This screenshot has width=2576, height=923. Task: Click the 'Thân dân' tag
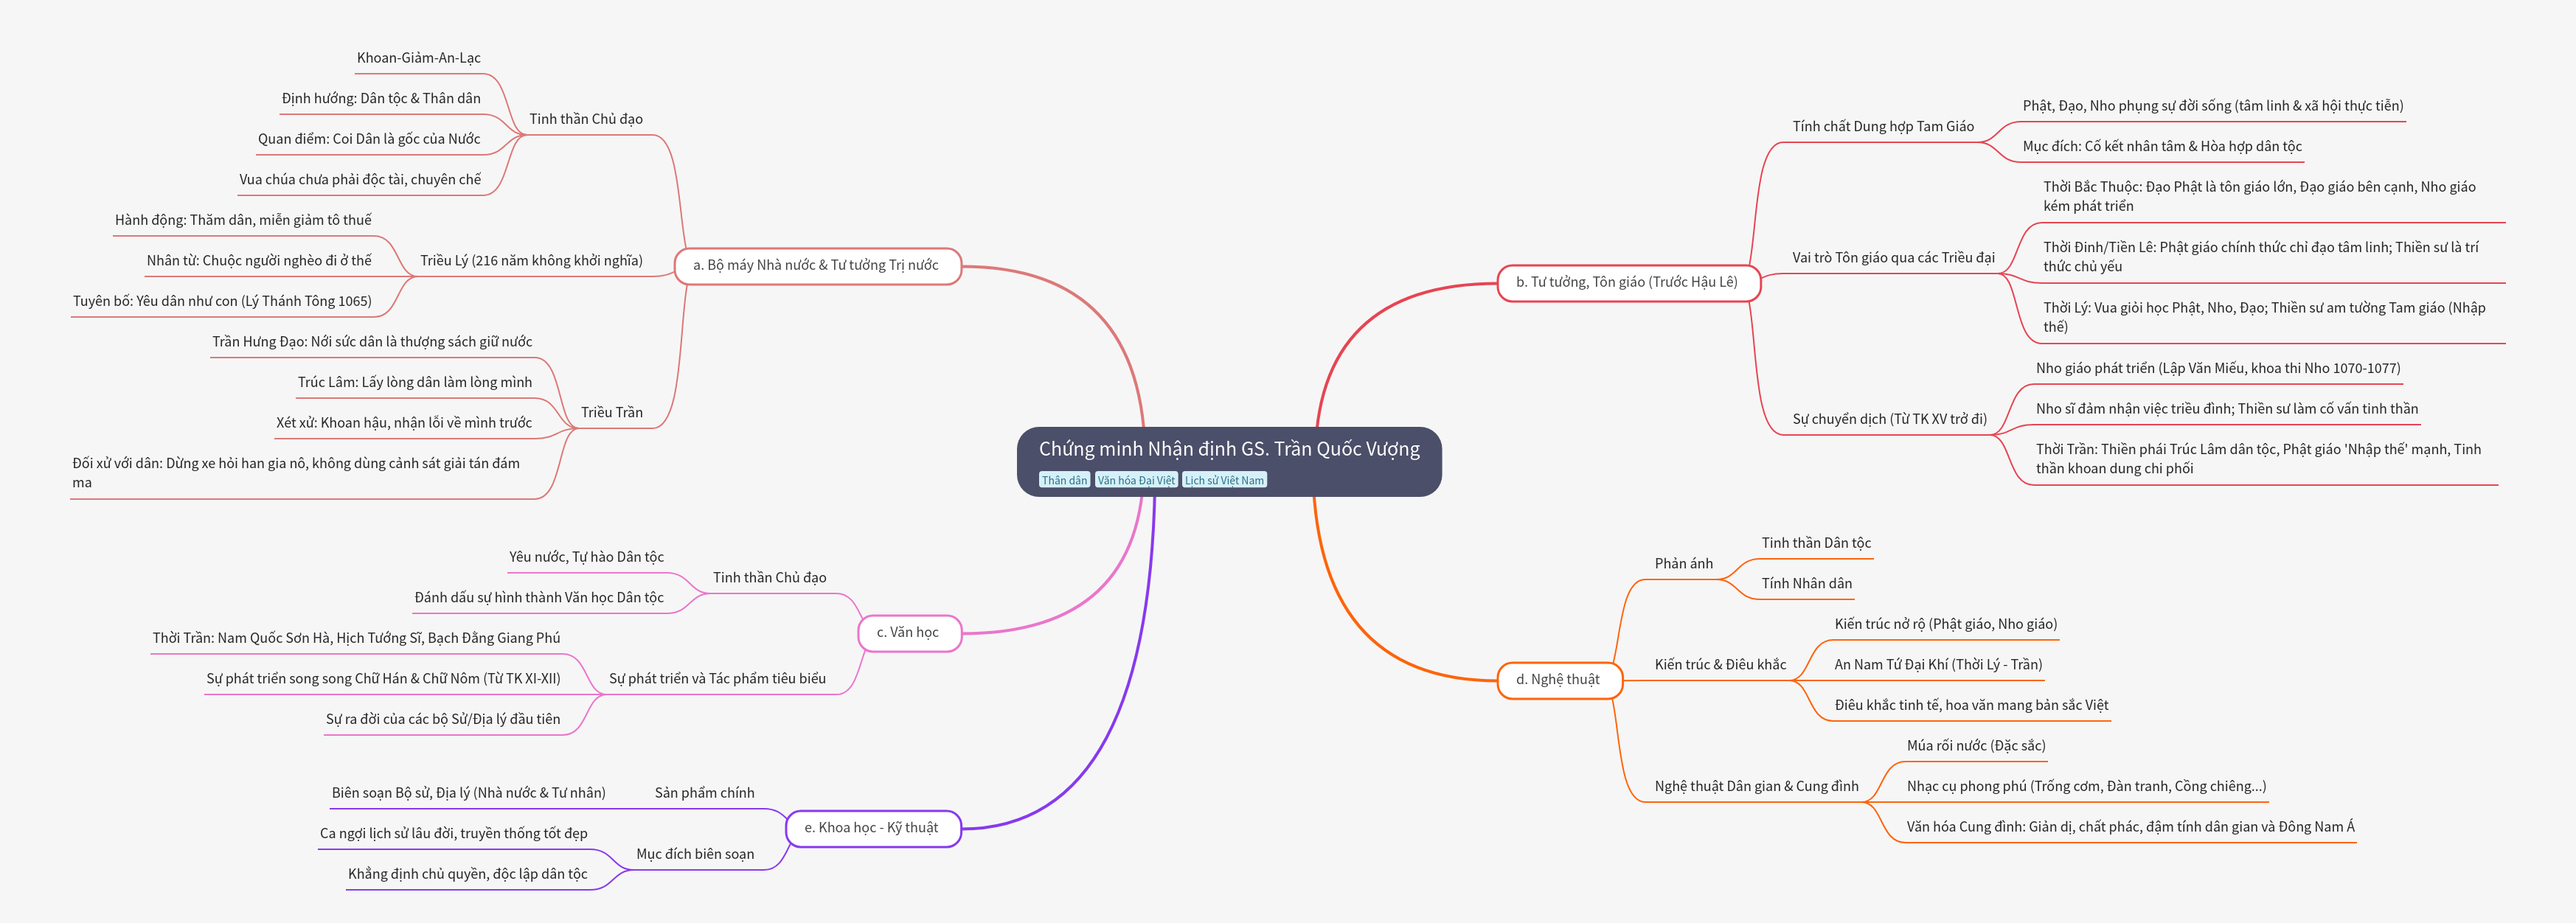pos(1064,480)
